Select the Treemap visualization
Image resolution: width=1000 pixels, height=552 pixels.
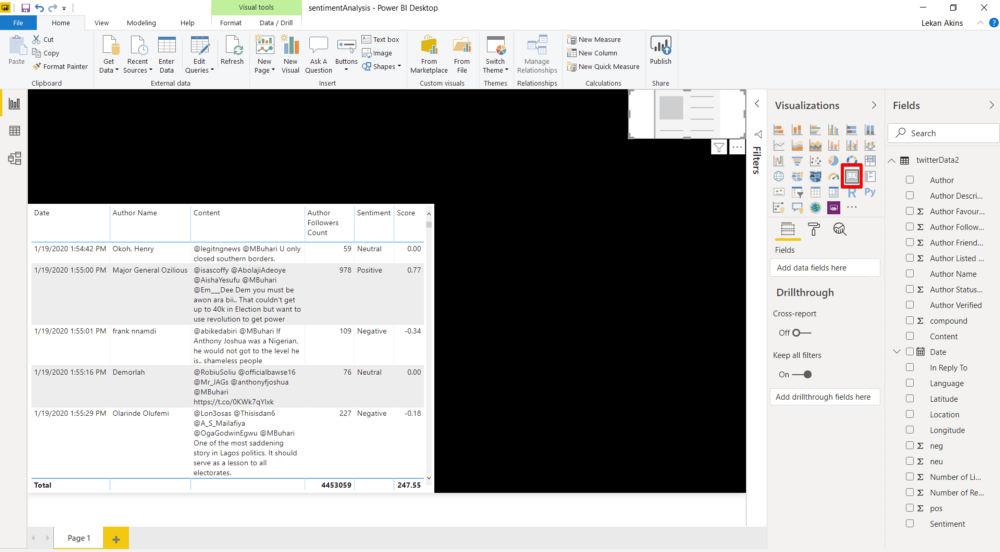pos(870,161)
